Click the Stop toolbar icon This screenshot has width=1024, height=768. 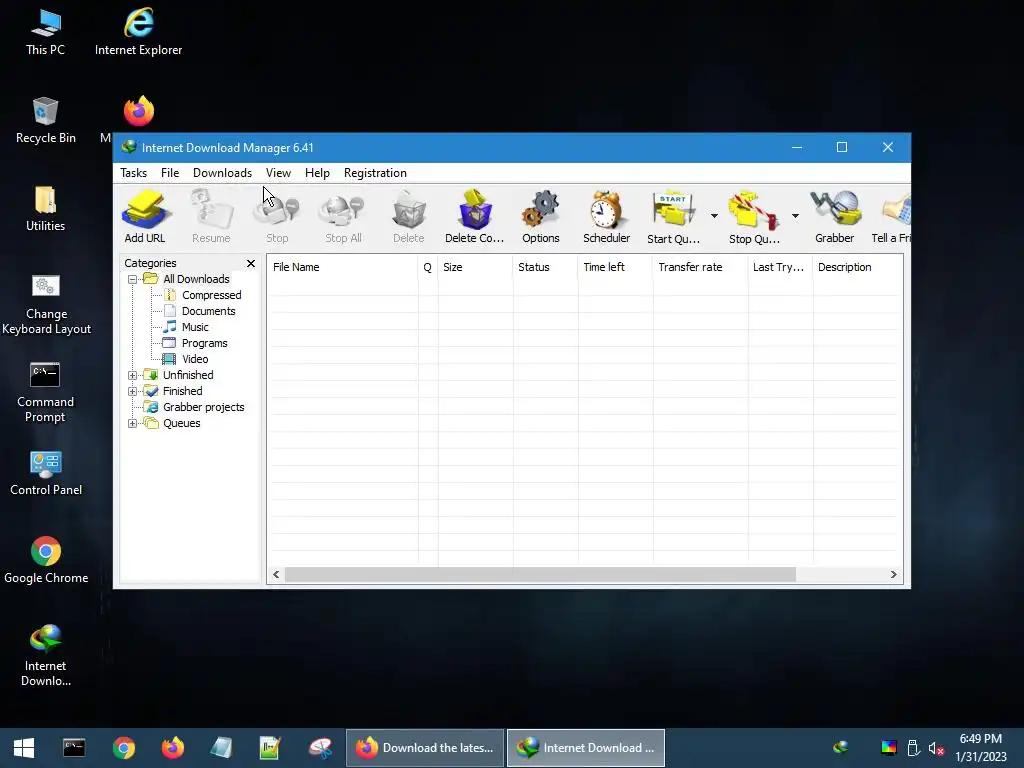[277, 217]
